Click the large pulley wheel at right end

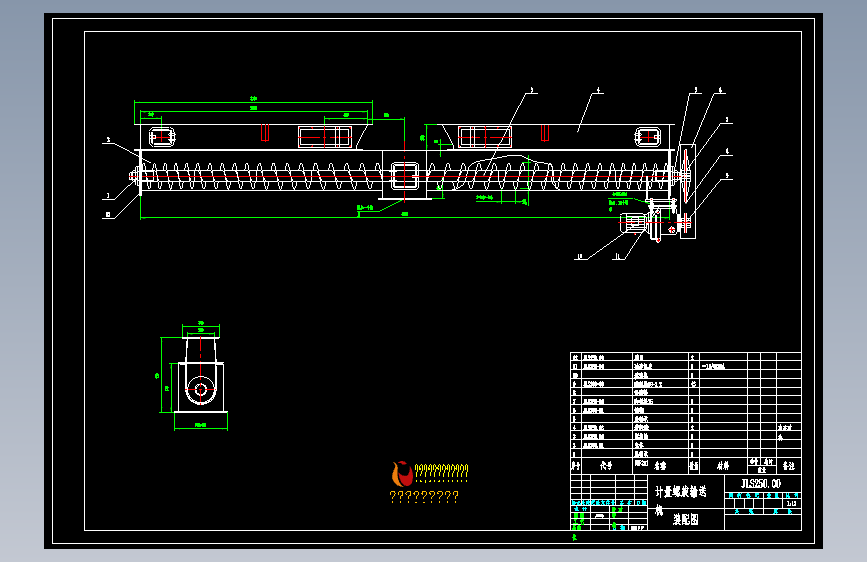point(687,176)
